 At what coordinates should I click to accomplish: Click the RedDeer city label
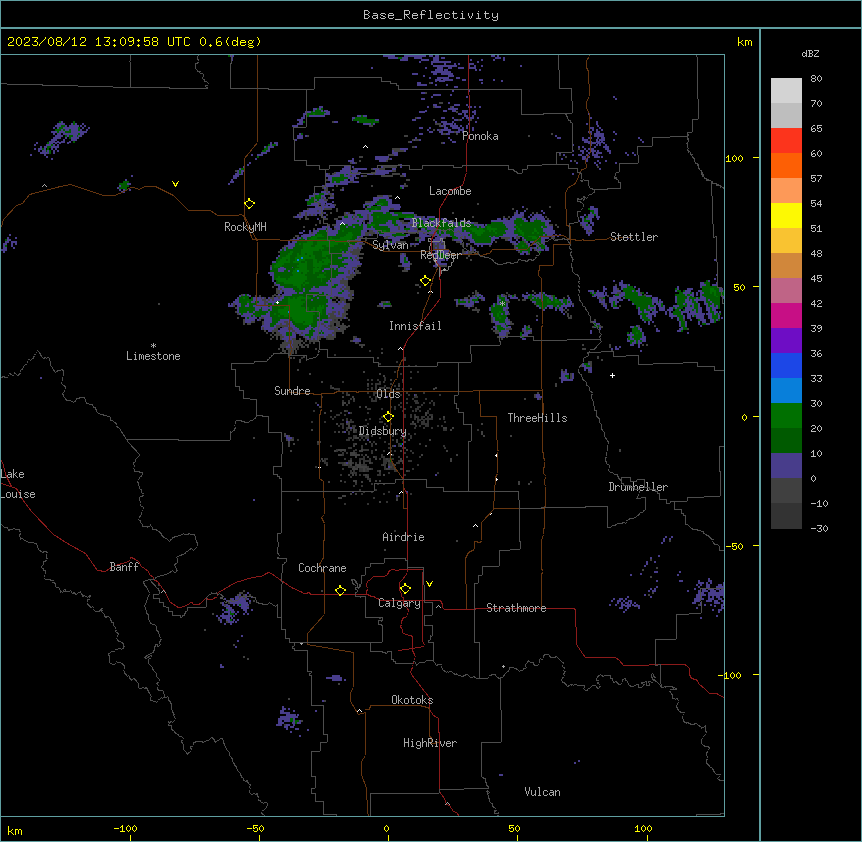(440, 255)
